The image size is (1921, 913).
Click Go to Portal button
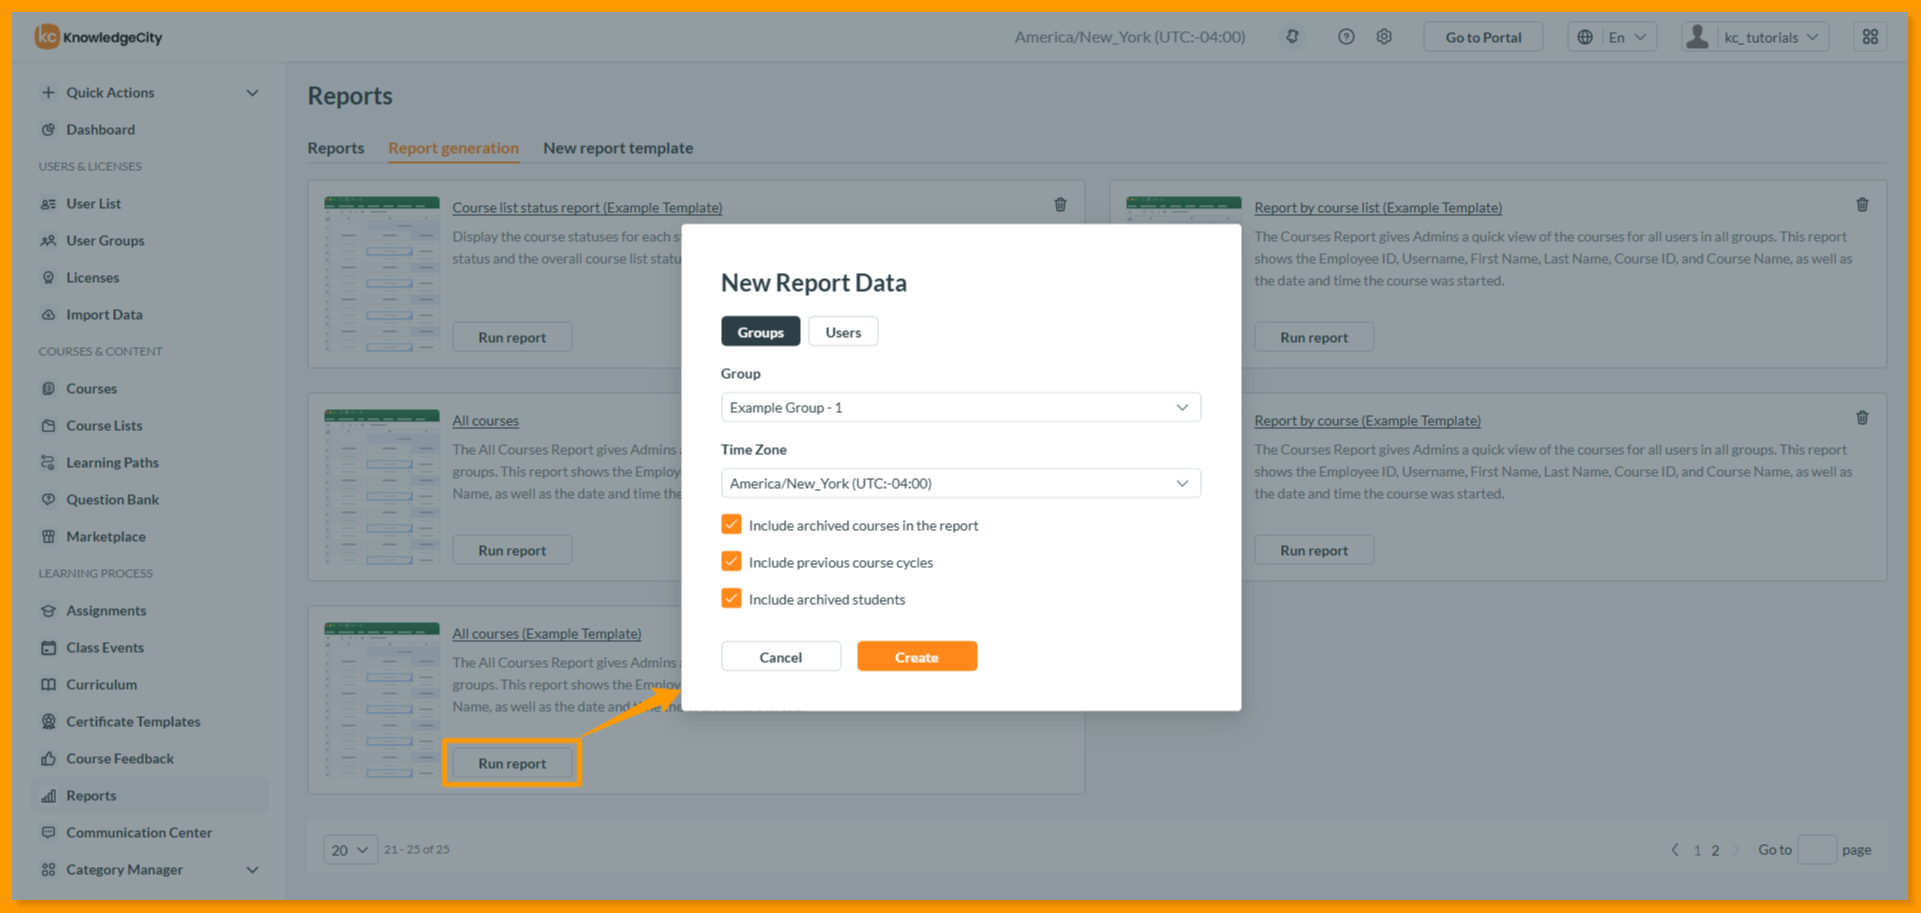point(1483,37)
